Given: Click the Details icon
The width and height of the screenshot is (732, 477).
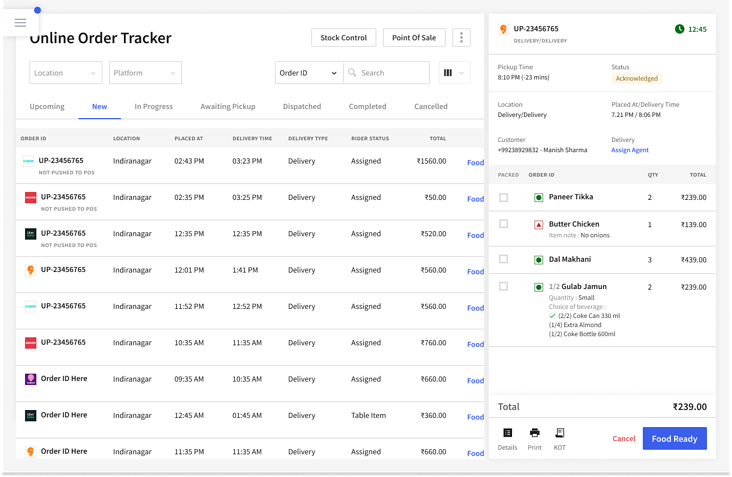Looking at the screenshot, I should point(507,433).
